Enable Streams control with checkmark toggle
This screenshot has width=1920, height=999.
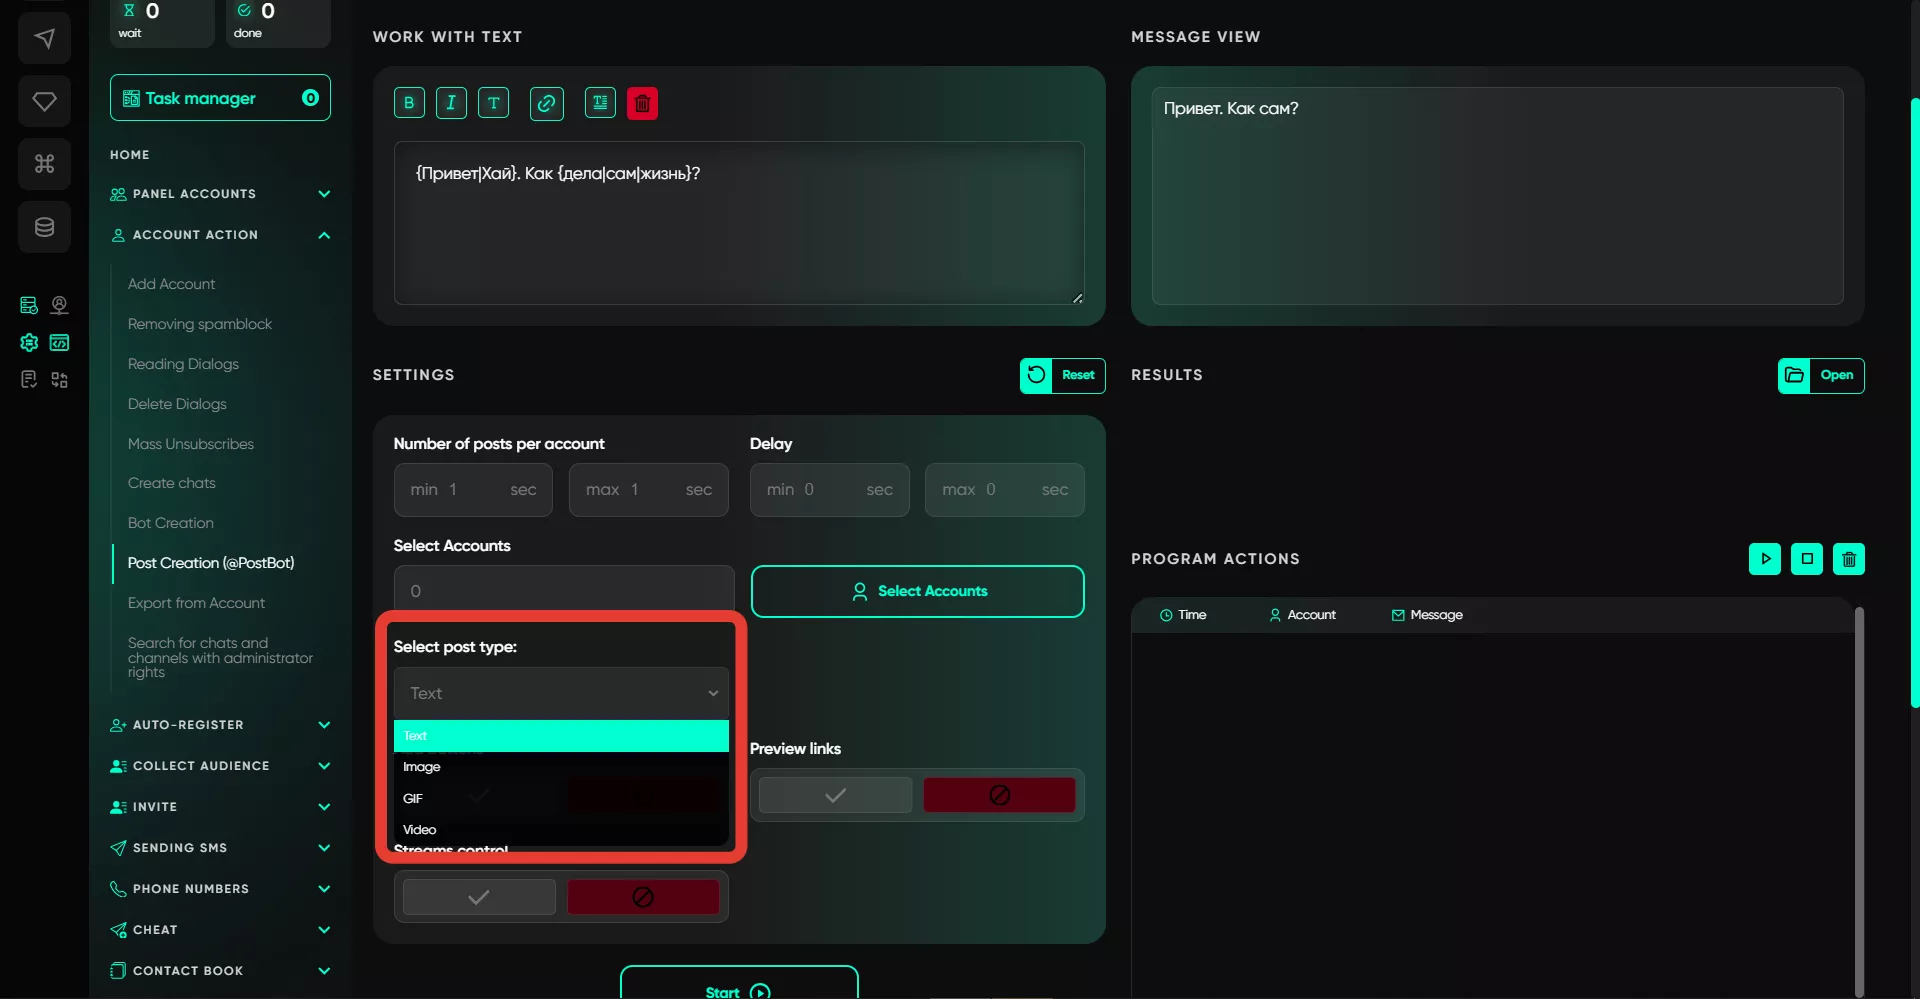coord(479,897)
